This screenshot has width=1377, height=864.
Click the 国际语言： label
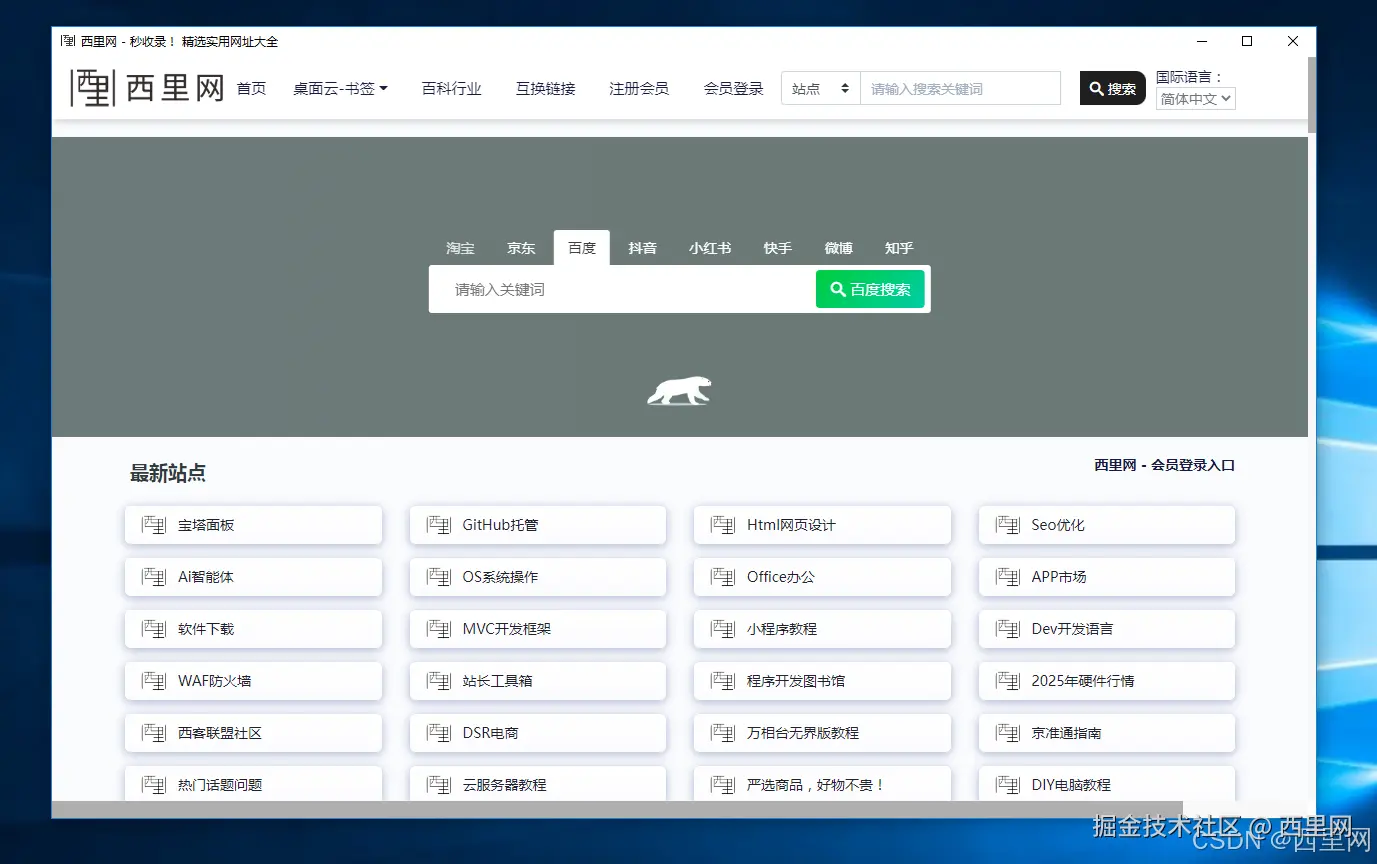[x=1190, y=76]
